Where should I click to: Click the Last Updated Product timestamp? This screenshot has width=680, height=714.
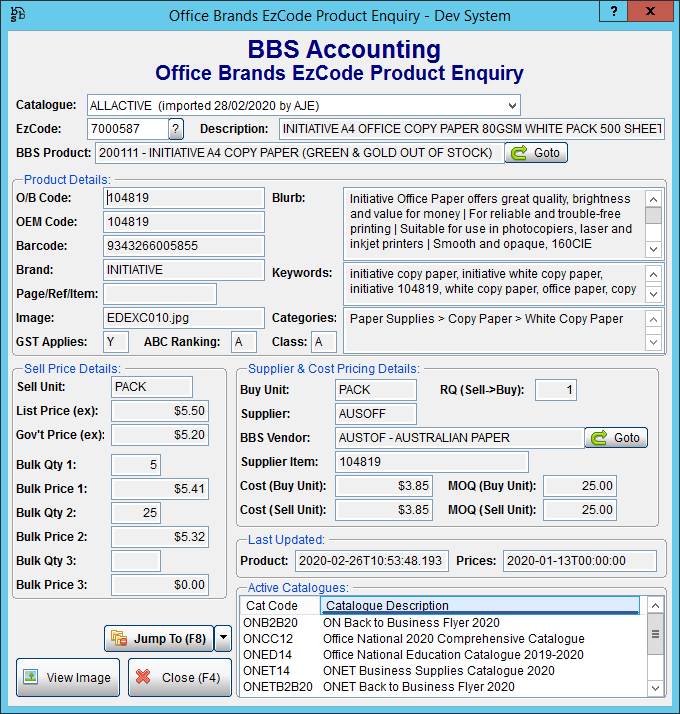pyautogui.click(x=372, y=561)
